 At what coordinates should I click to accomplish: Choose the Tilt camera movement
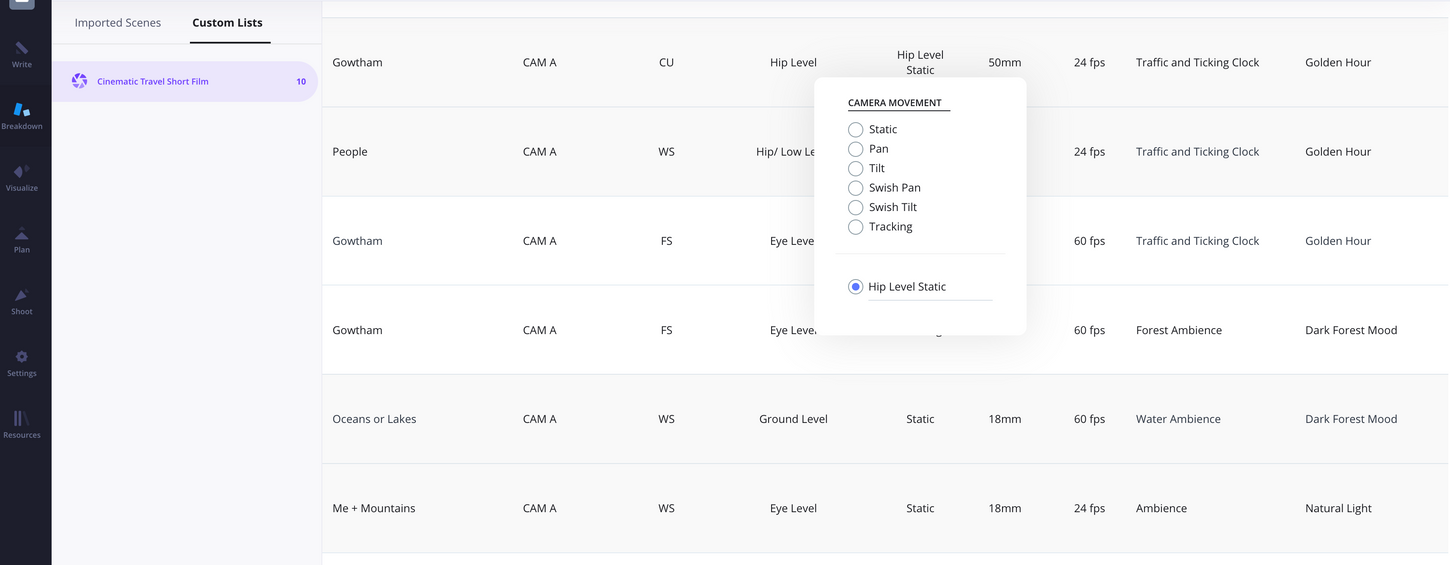[856, 169]
